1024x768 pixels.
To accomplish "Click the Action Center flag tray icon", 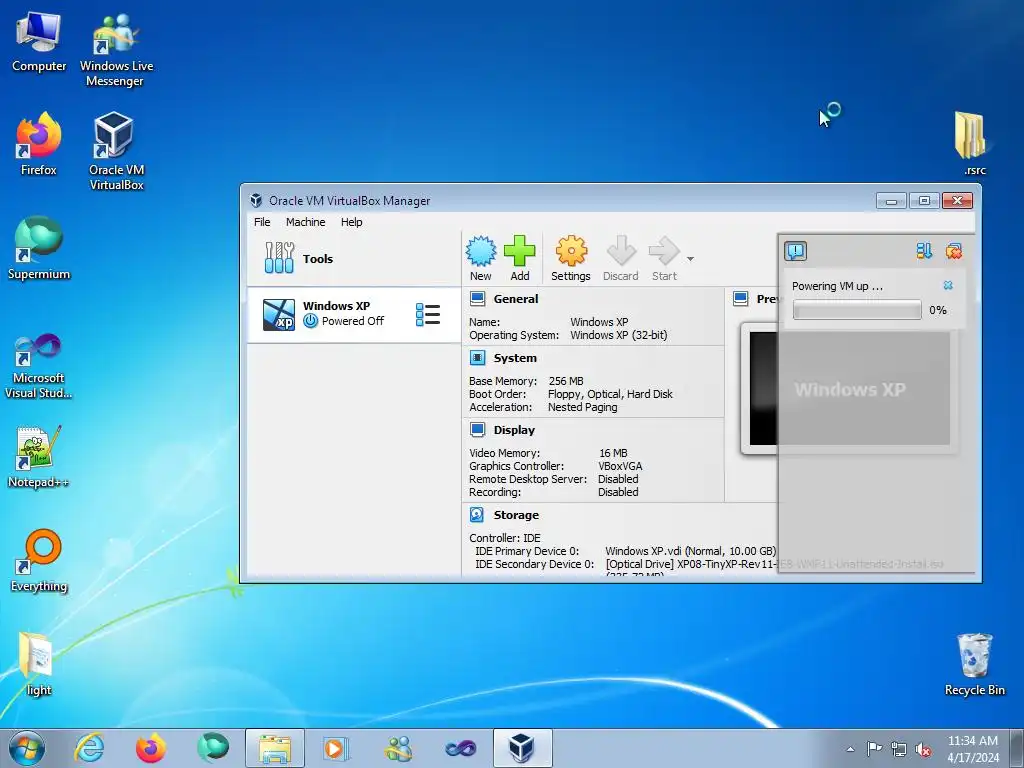I will (874, 749).
